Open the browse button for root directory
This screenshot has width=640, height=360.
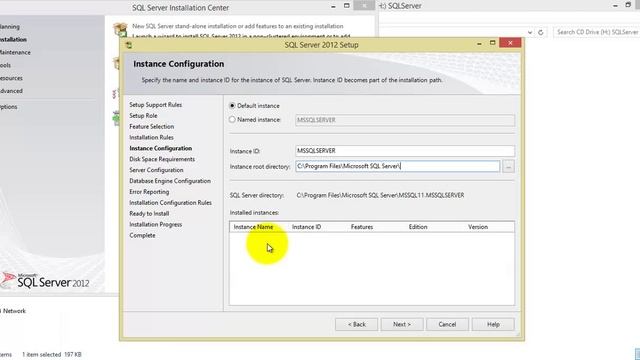tap(508, 167)
